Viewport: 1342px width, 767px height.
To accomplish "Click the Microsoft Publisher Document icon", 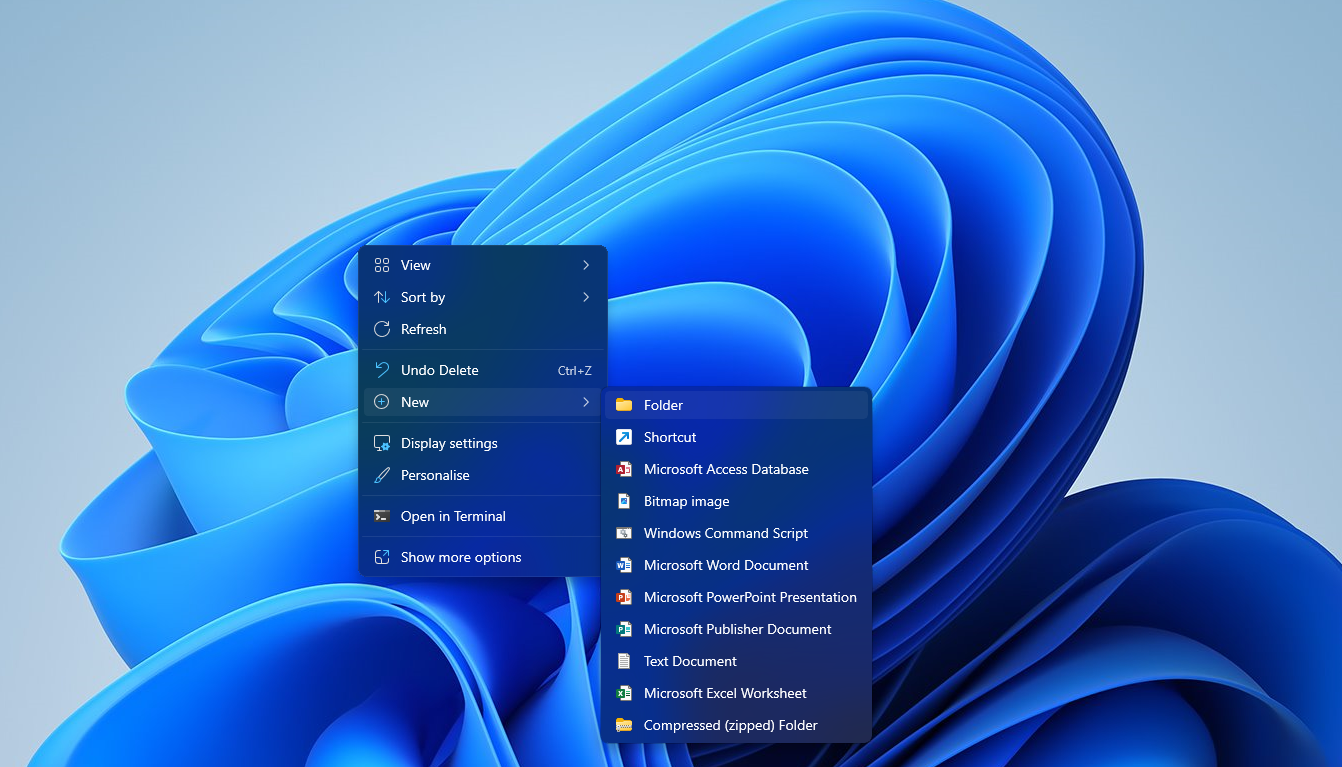I will pyautogui.click(x=624, y=629).
